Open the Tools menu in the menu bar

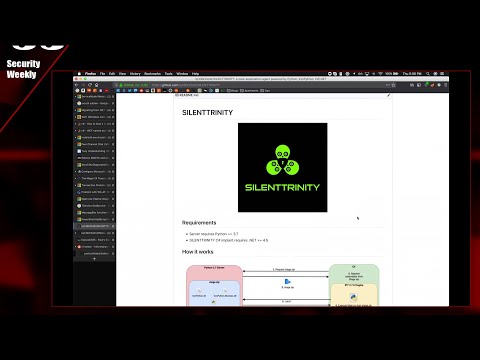pyautogui.click(x=169, y=73)
